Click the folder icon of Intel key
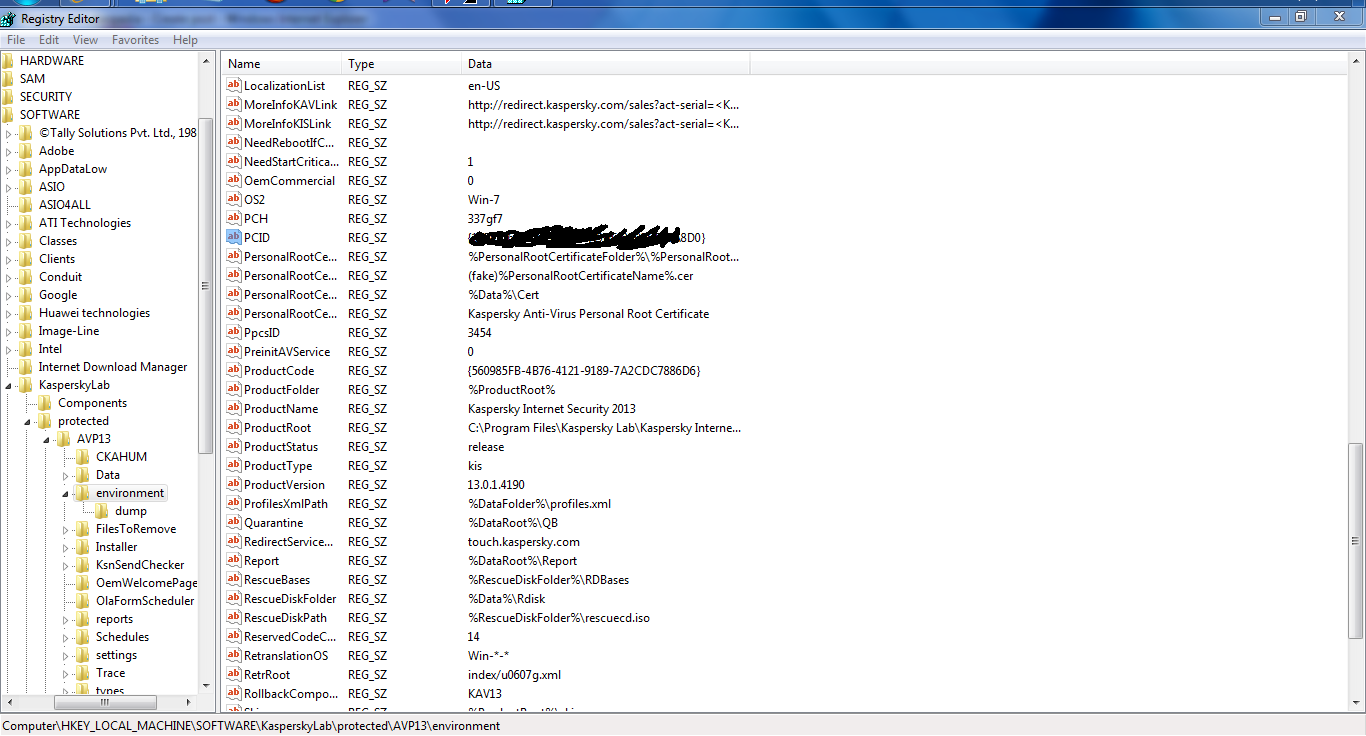This screenshot has width=1366, height=736. (x=26, y=348)
